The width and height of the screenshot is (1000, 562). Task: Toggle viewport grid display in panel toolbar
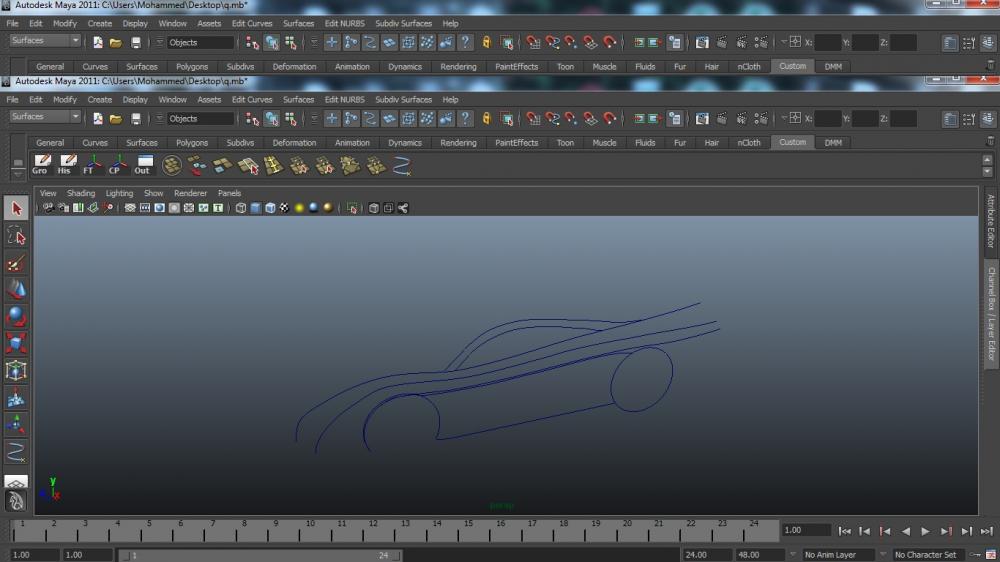coord(130,208)
